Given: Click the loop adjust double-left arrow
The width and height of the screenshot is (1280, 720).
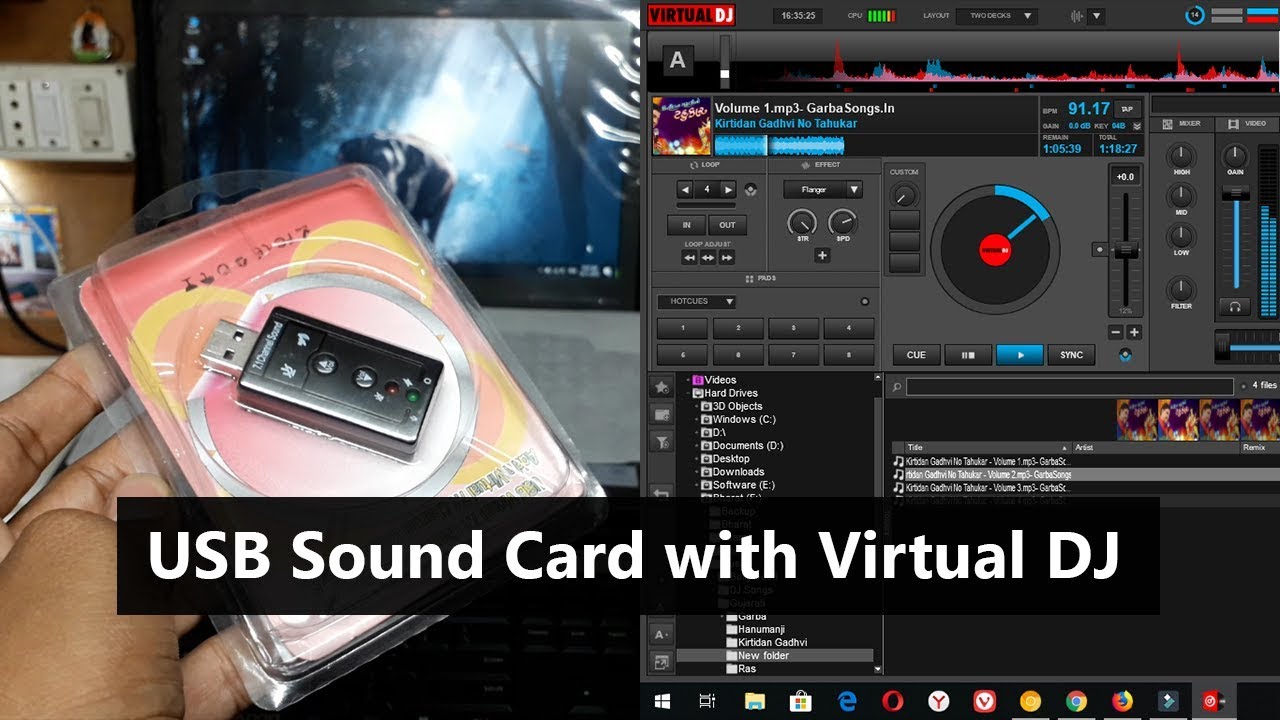Looking at the screenshot, I should [x=690, y=257].
